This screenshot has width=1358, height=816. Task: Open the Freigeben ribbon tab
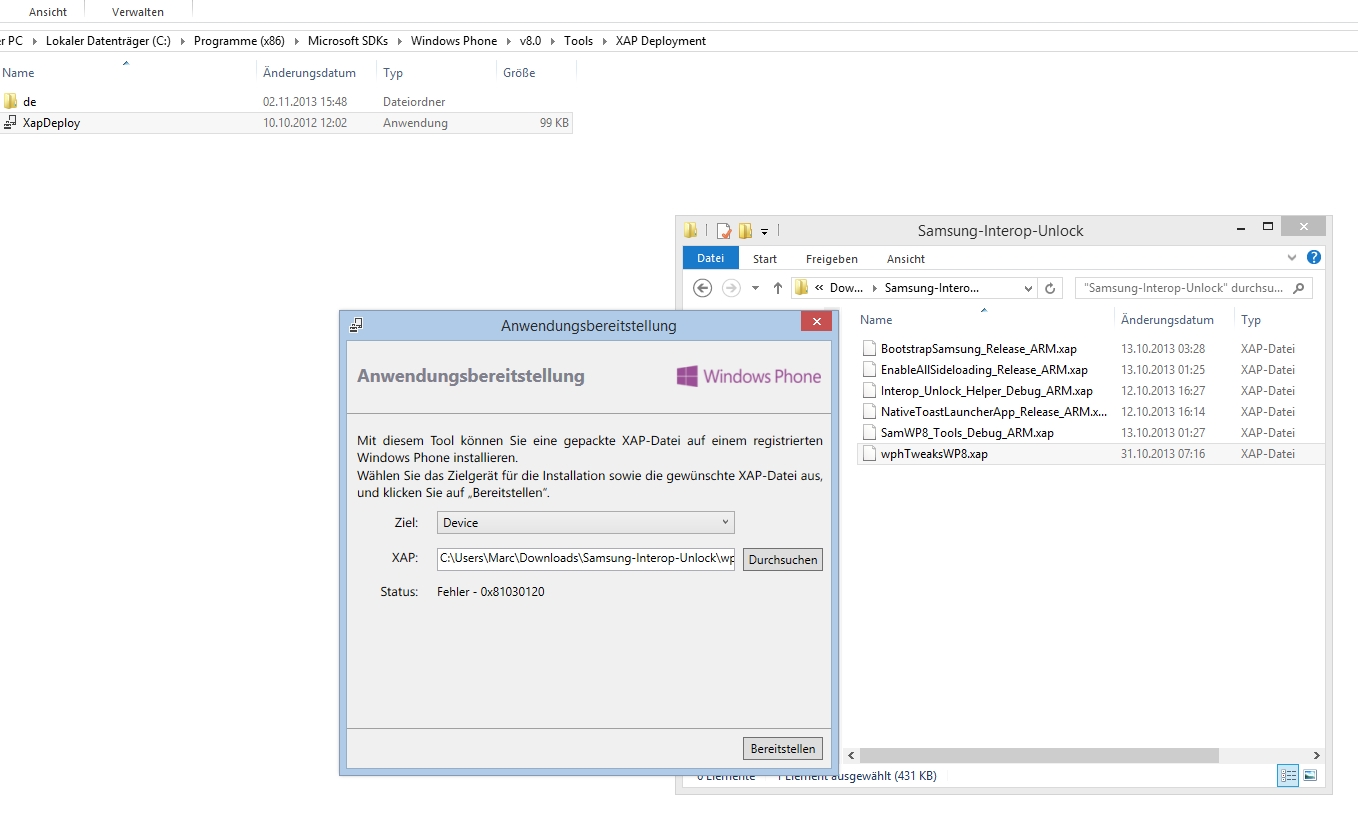pyautogui.click(x=832, y=259)
